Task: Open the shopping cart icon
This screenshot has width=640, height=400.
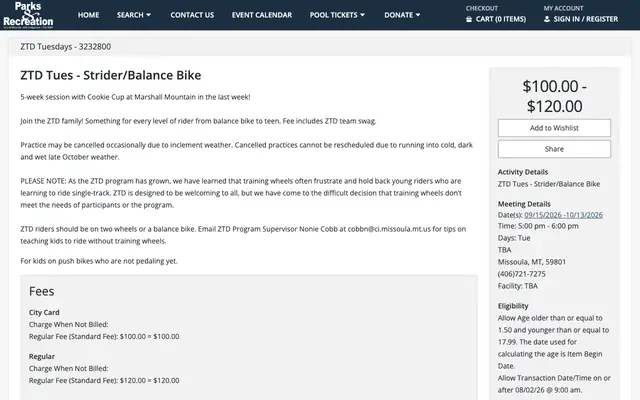Action: pyautogui.click(x=469, y=19)
